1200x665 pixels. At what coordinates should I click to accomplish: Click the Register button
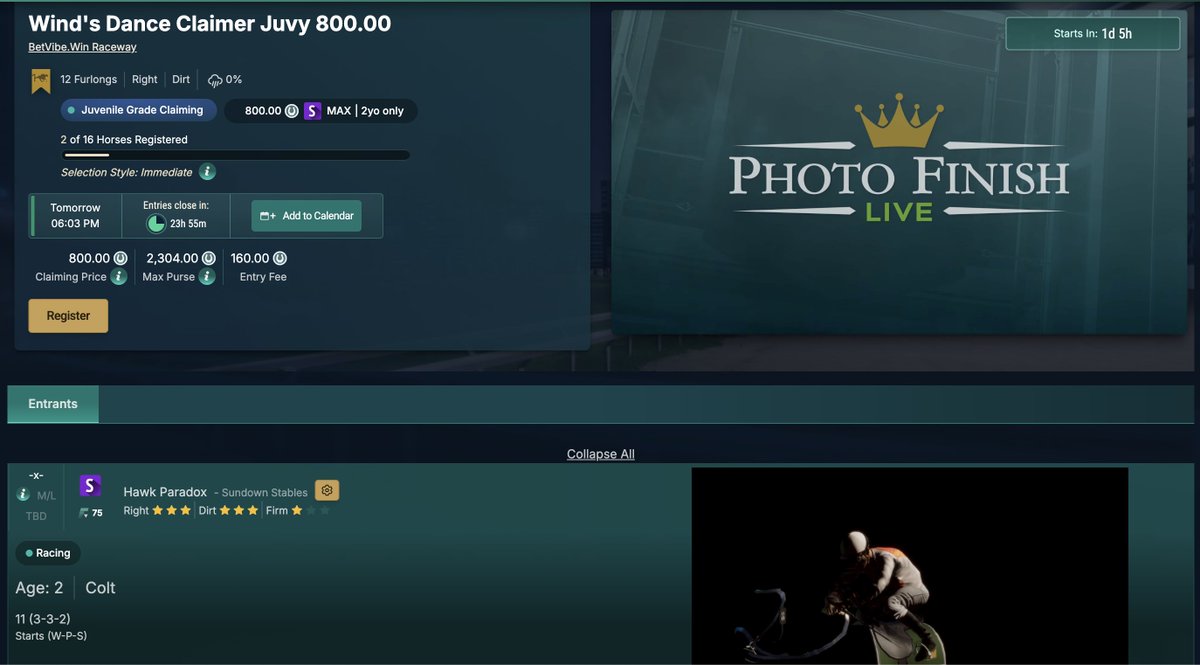click(x=68, y=316)
